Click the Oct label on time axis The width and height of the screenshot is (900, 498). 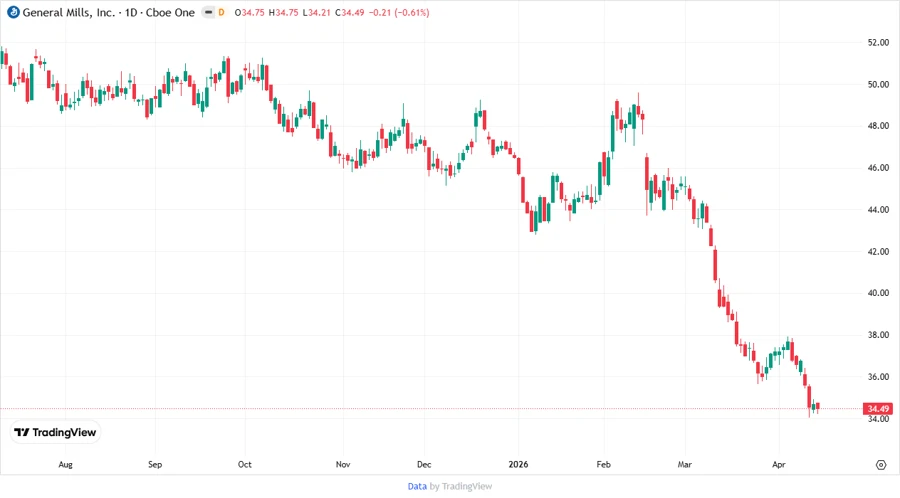[245, 464]
